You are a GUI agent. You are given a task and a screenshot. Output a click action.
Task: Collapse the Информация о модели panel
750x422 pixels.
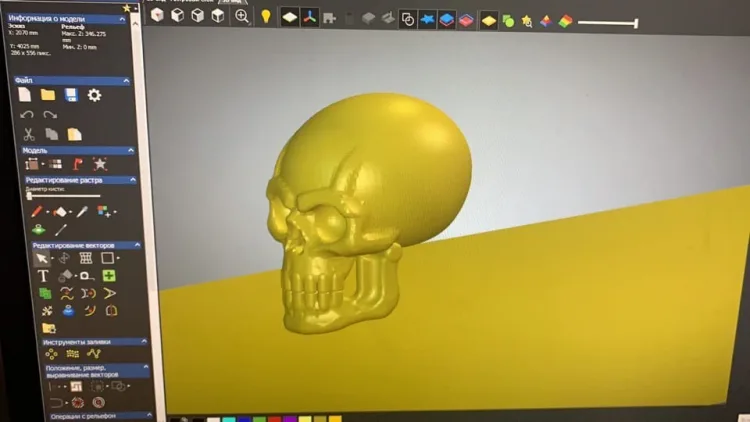pyautogui.click(x=122, y=19)
